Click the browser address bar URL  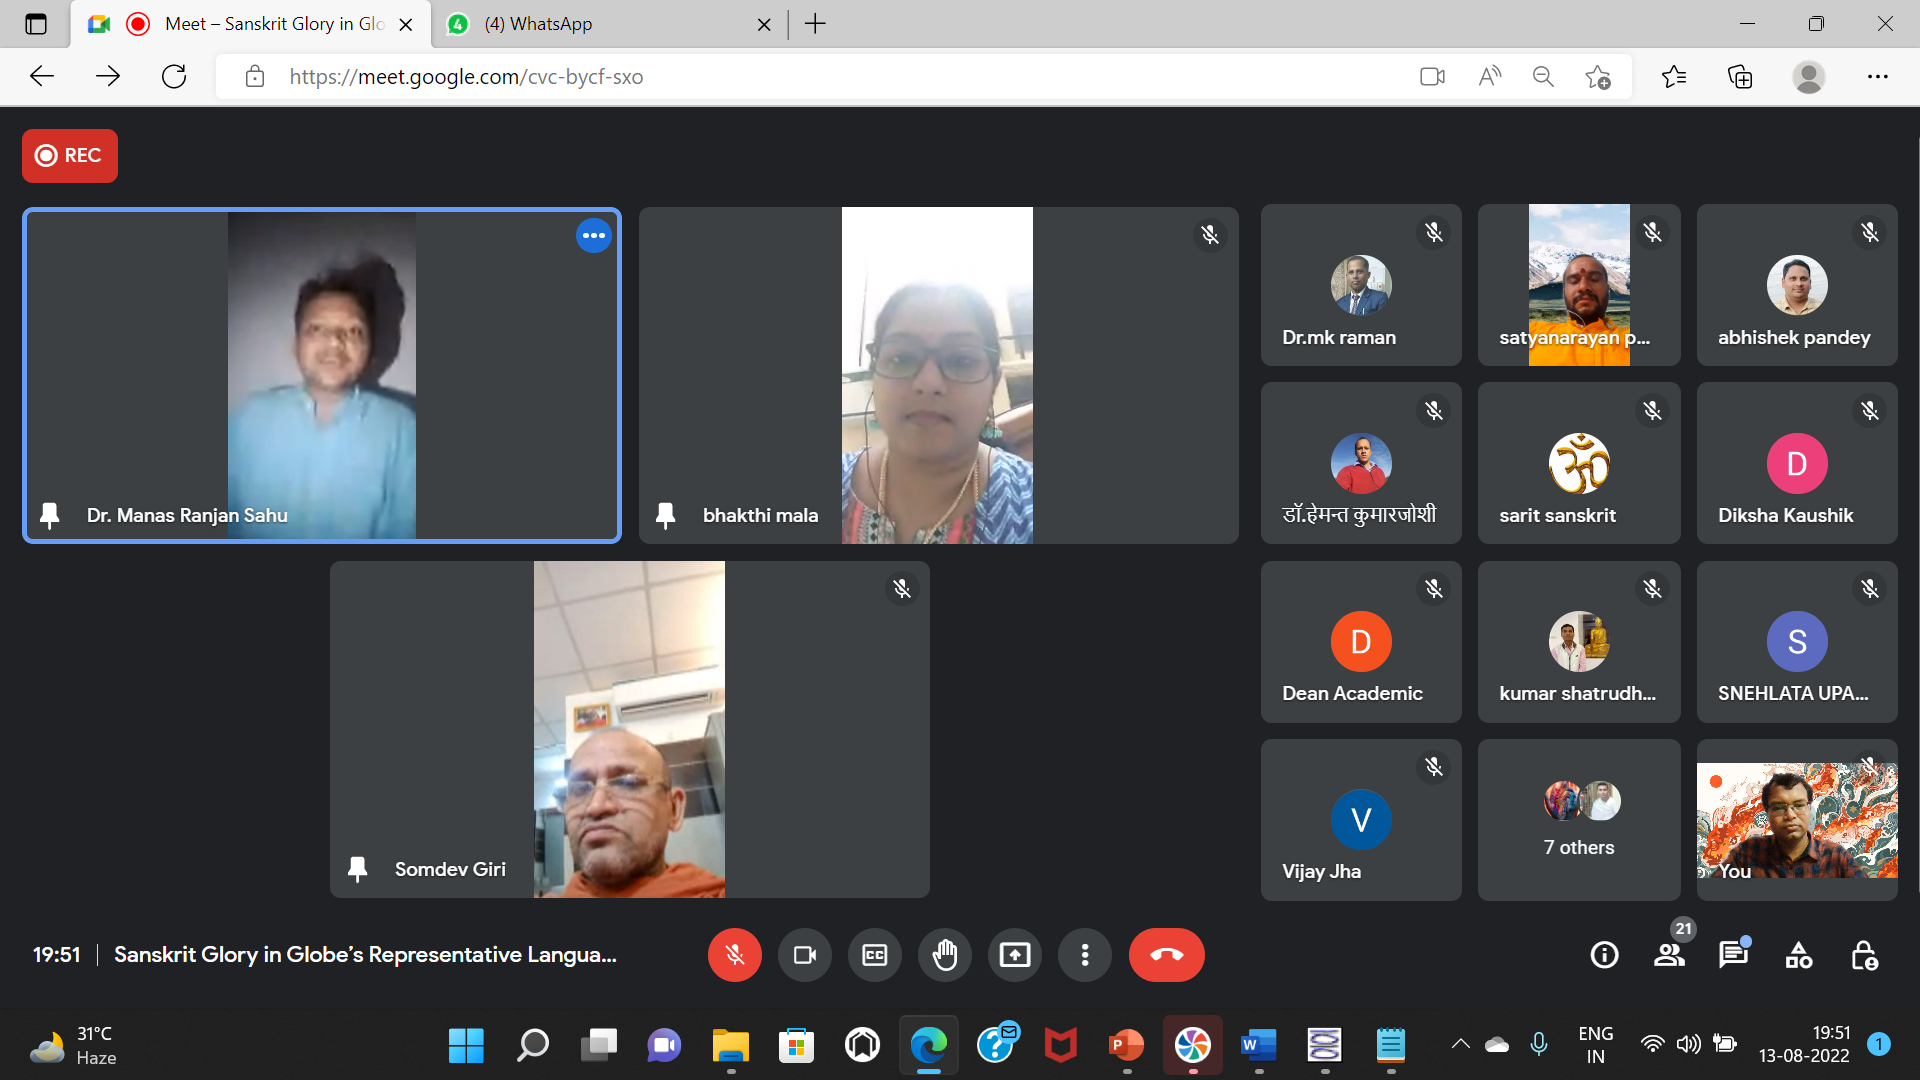pyautogui.click(x=466, y=77)
